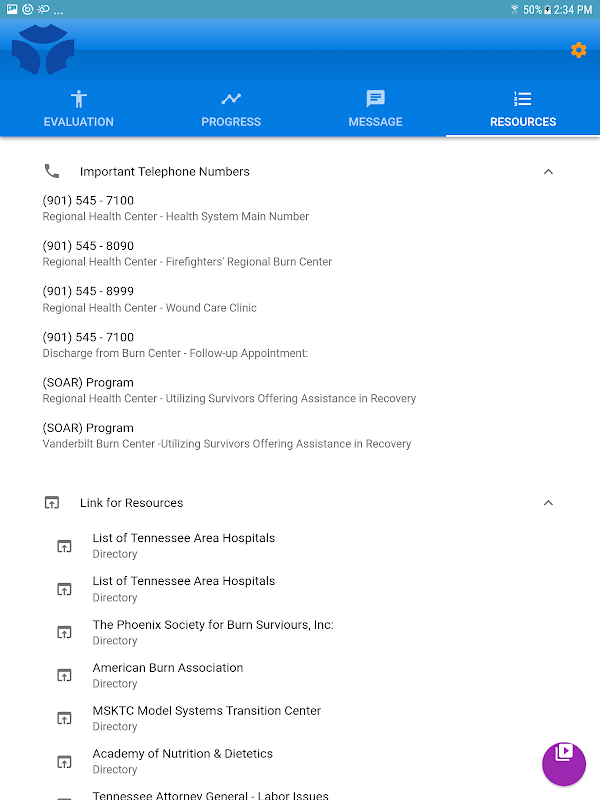Switch to the Evaluation tab
This screenshot has height=800, width=600.
78,109
